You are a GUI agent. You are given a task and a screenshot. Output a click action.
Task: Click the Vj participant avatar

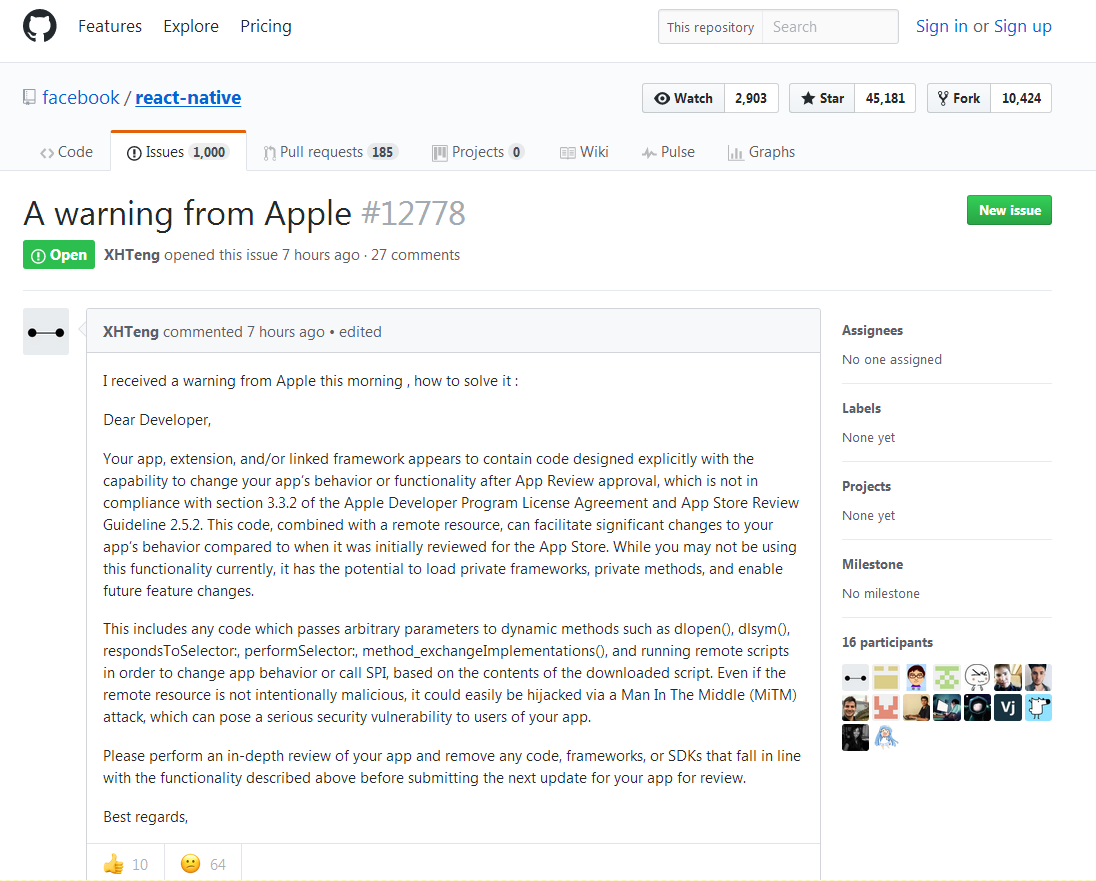click(1008, 708)
